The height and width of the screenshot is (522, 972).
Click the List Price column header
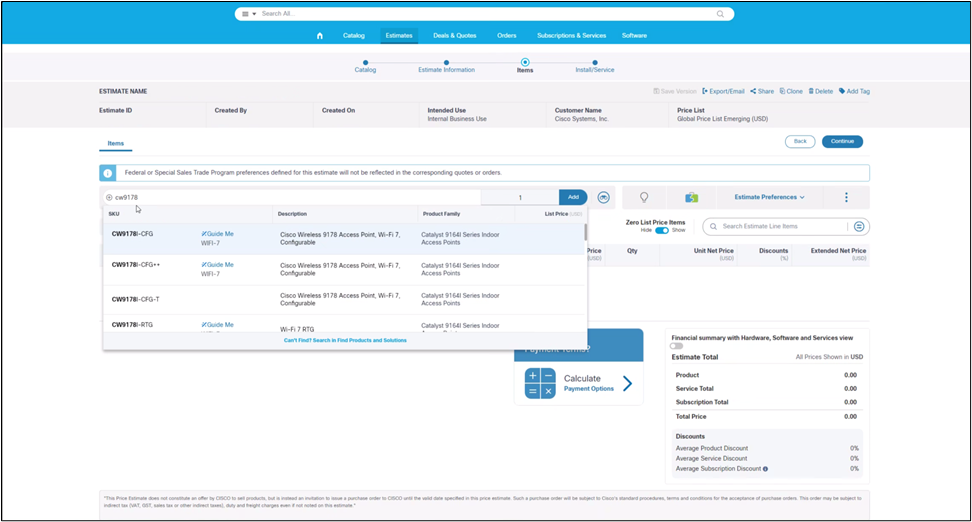563,214
